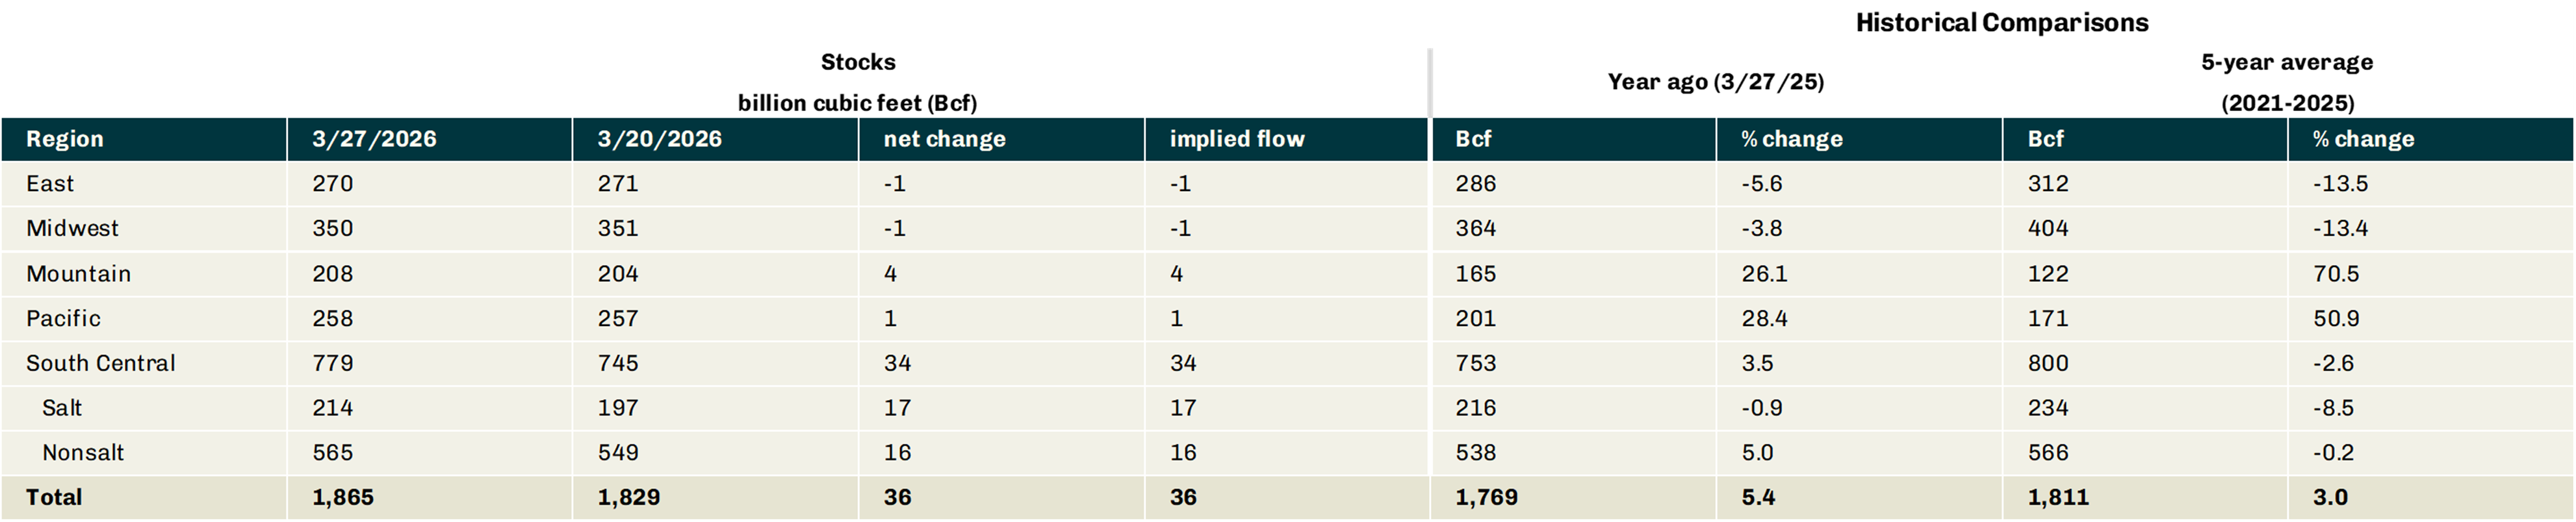Click the Midwest region row label
Screen dimensions: 2576x522
click(x=72, y=229)
